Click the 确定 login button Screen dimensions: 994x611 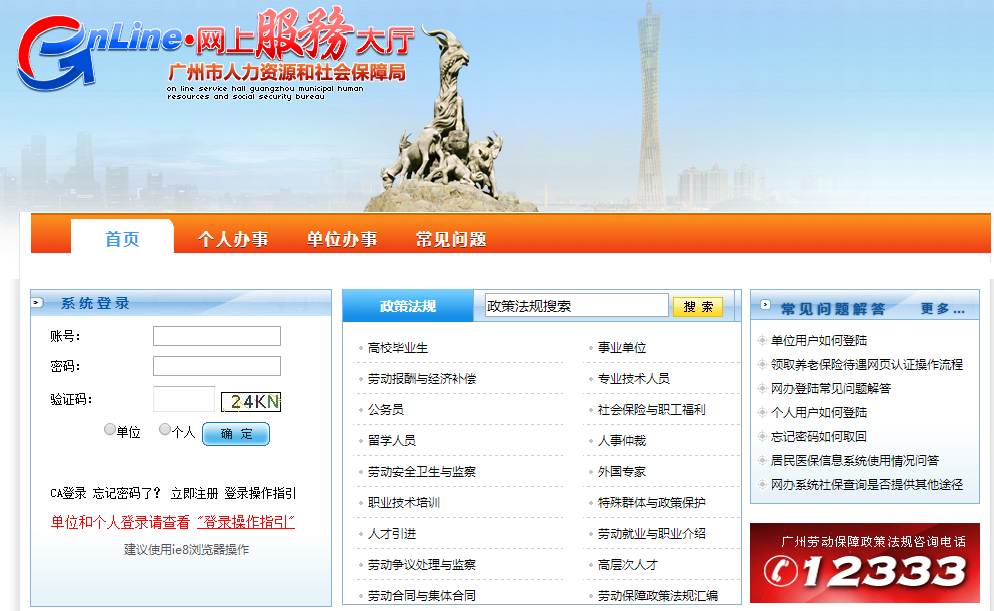pyautogui.click(x=236, y=434)
